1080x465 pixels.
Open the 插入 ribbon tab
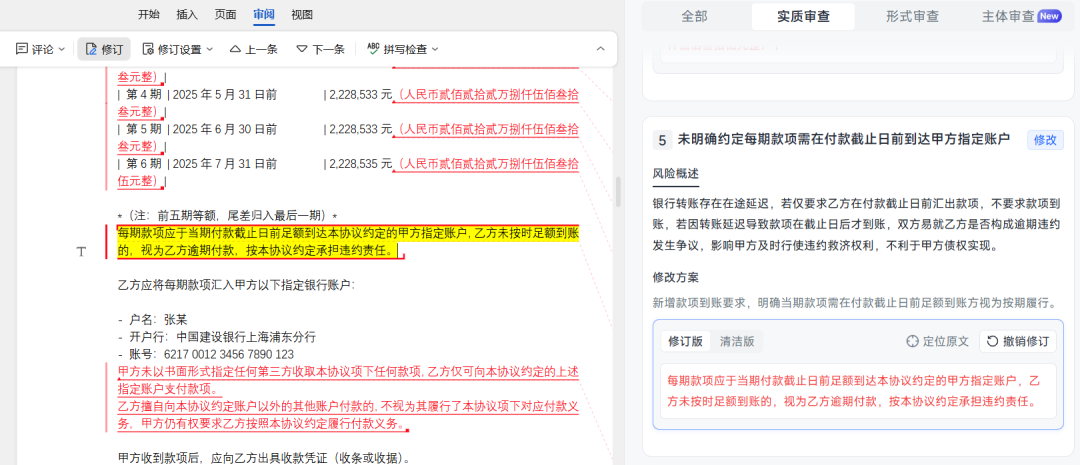pos(187,14)
